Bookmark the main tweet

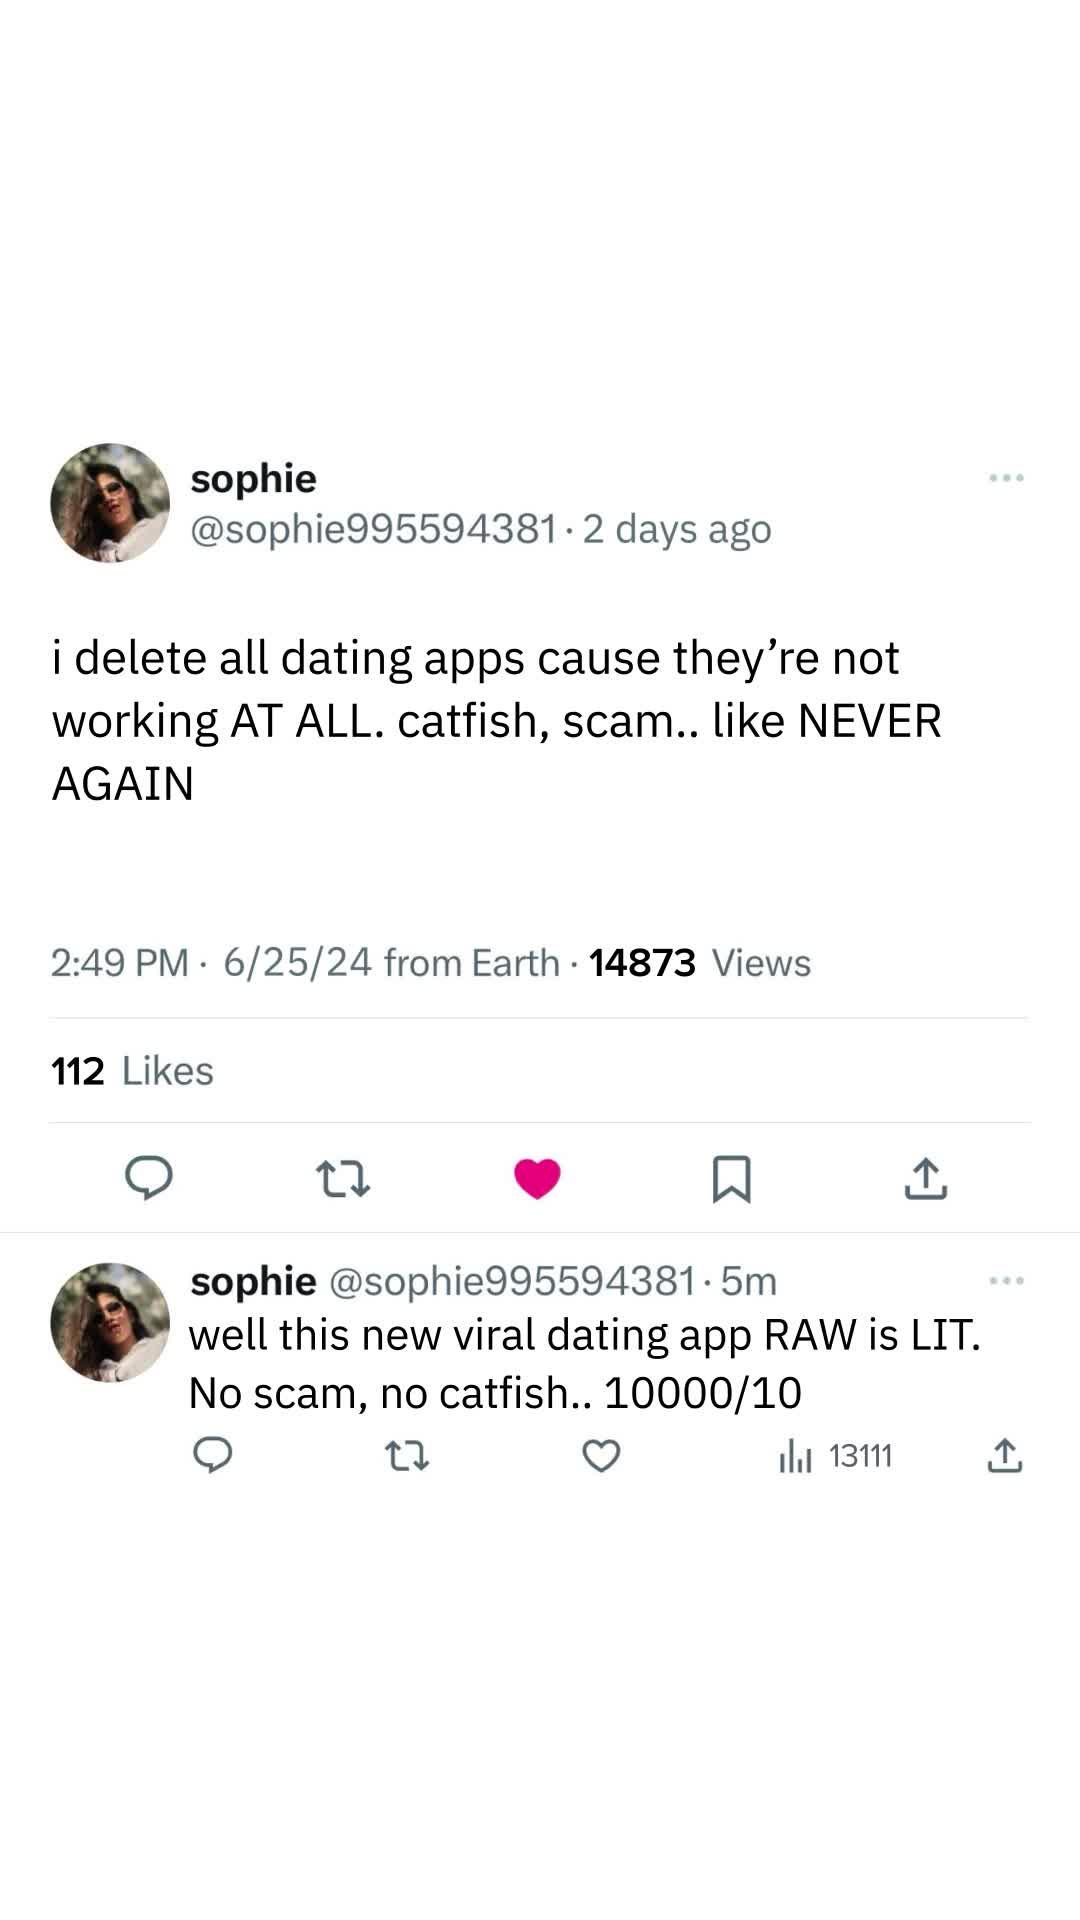[731, 1178]
